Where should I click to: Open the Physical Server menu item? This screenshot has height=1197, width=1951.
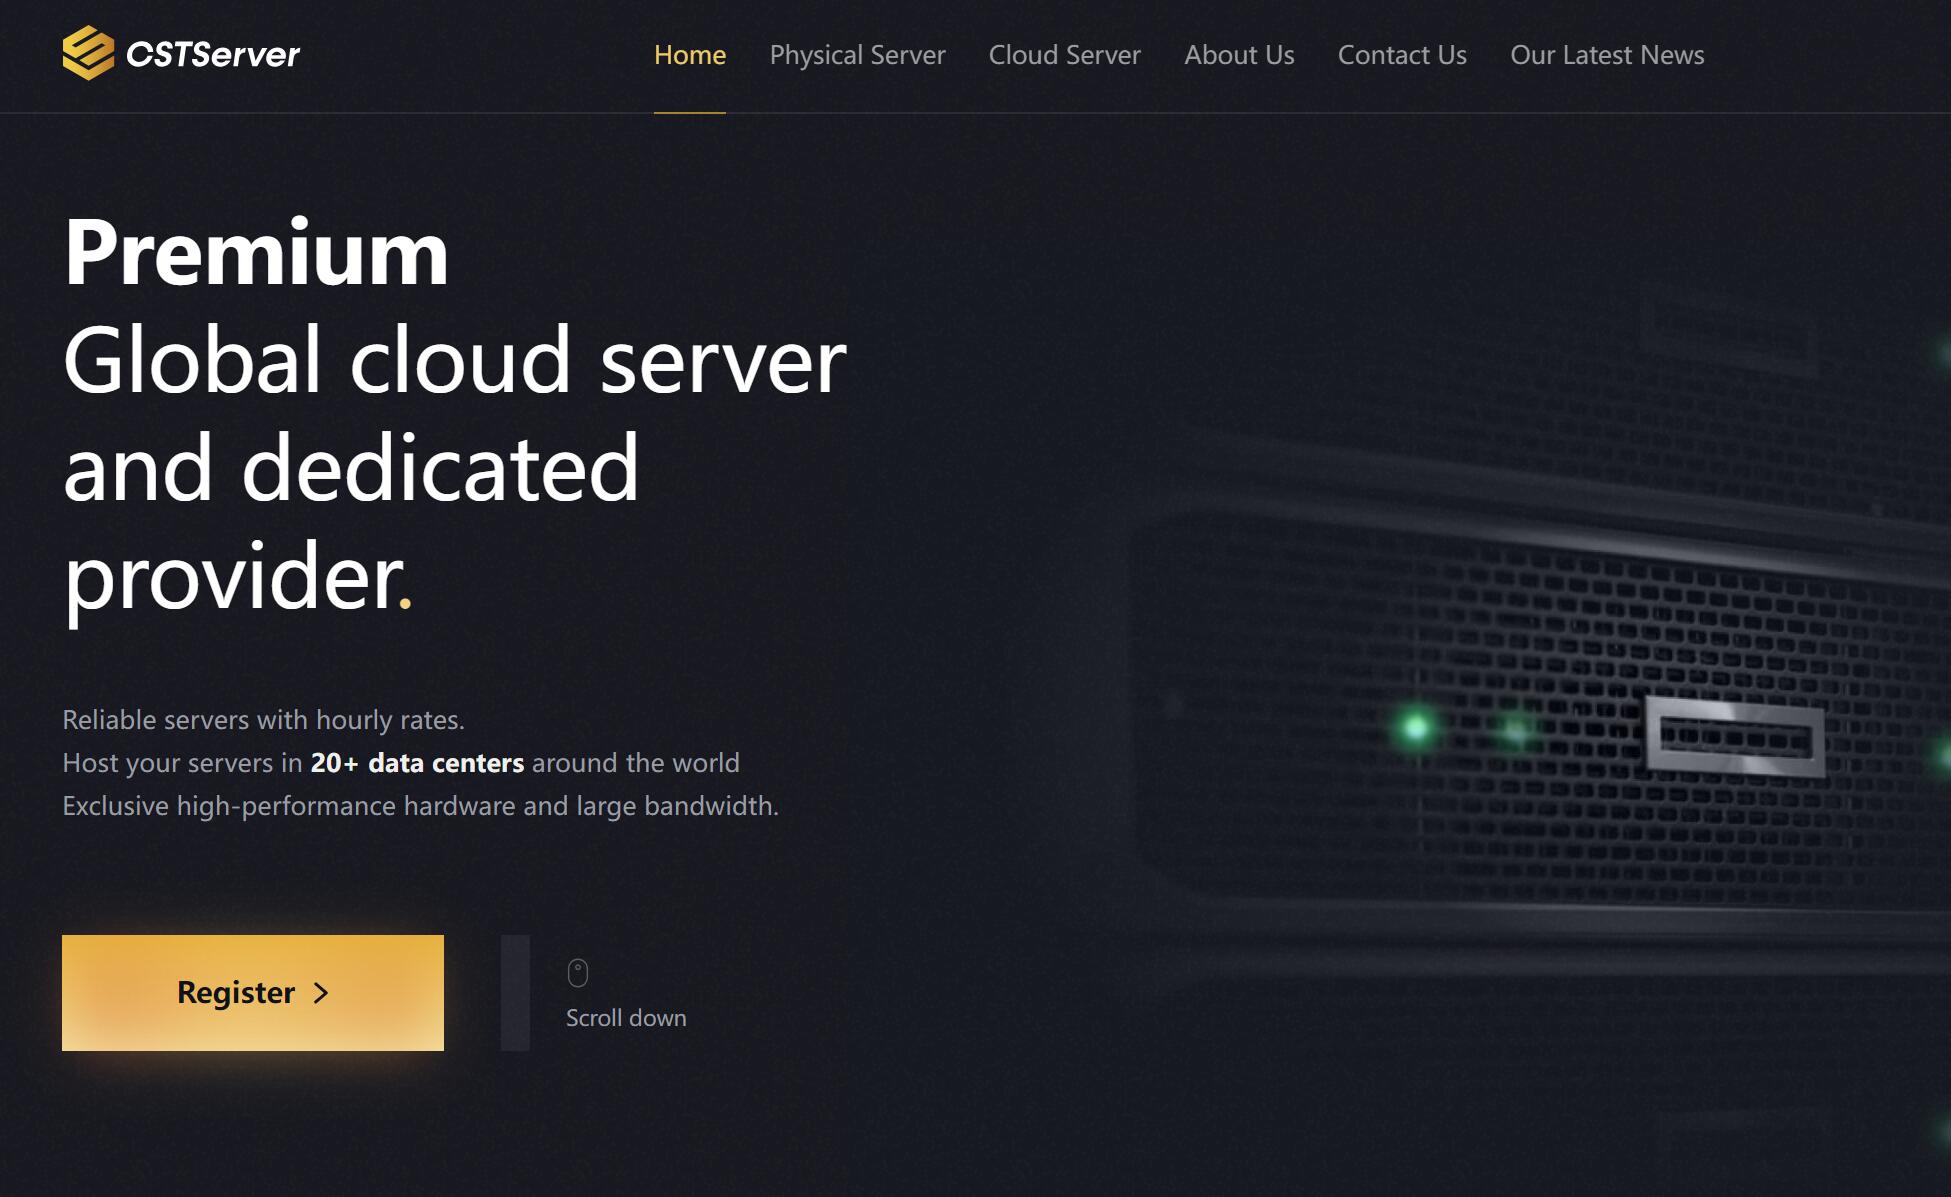[857, 54]
